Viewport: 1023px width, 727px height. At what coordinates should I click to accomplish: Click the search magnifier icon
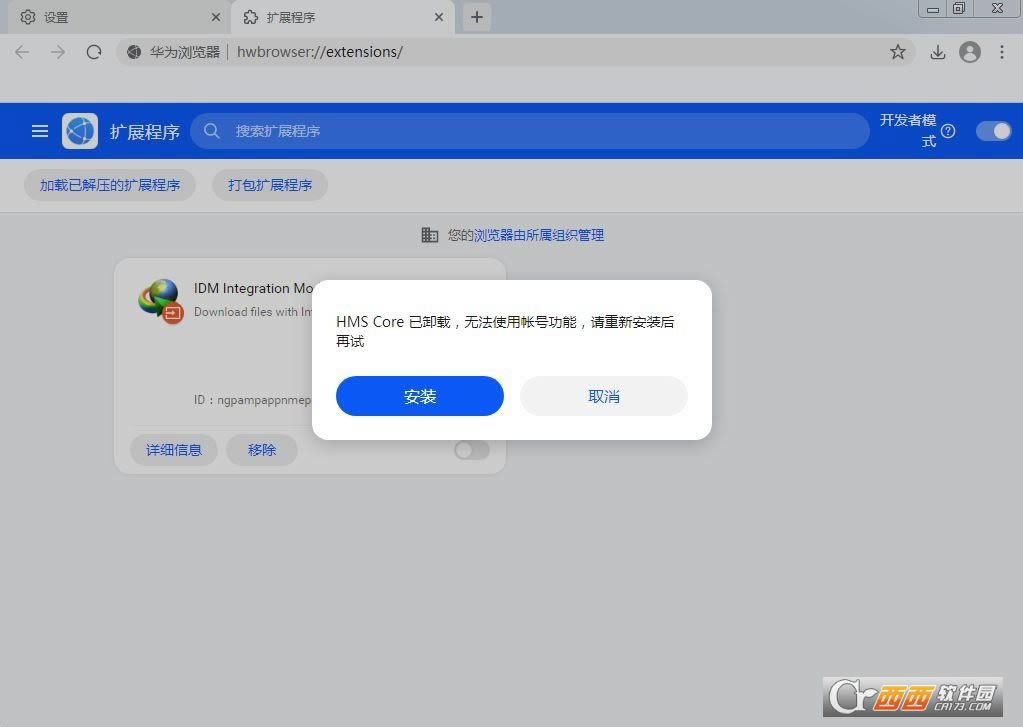tap(211, 131)
